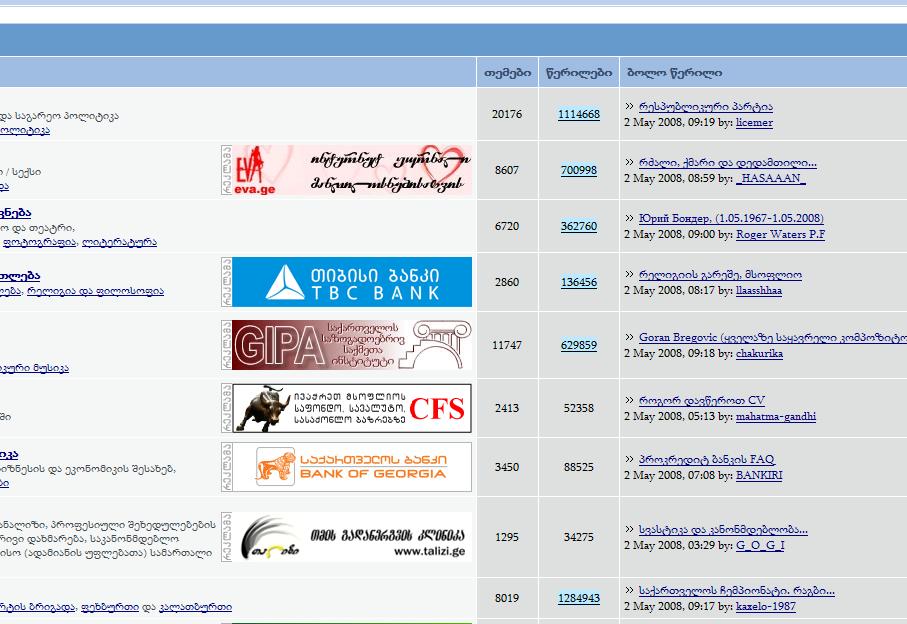View profile of user mahatma-gandhi

click(776, 416)
